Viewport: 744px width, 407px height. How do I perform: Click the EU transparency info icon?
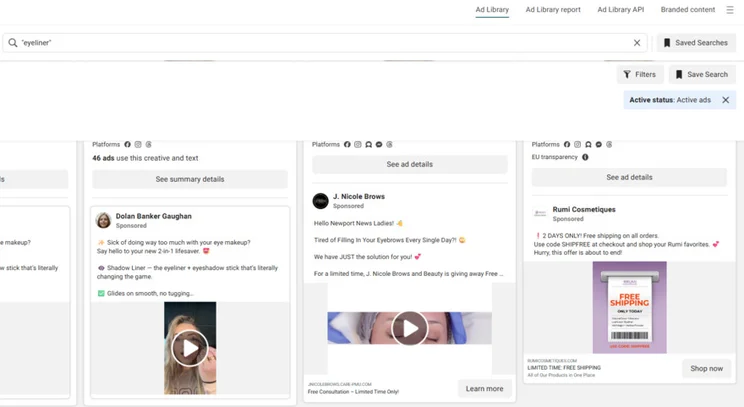coord(585,157)
